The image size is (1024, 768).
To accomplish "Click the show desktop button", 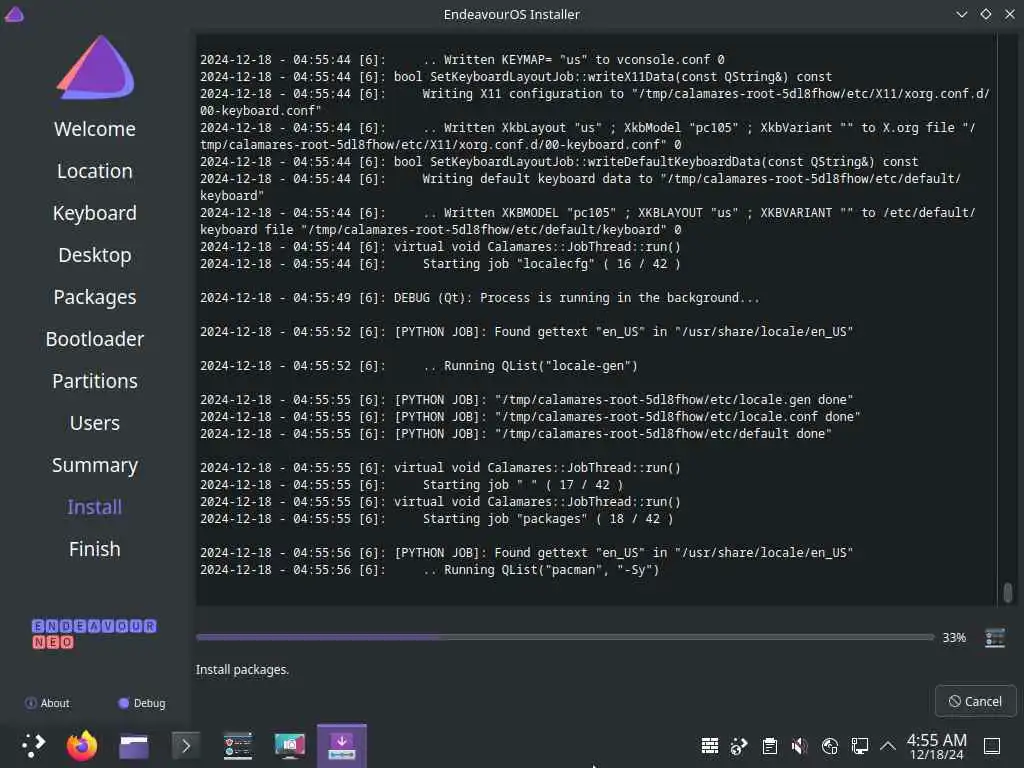I will [992, 746].
